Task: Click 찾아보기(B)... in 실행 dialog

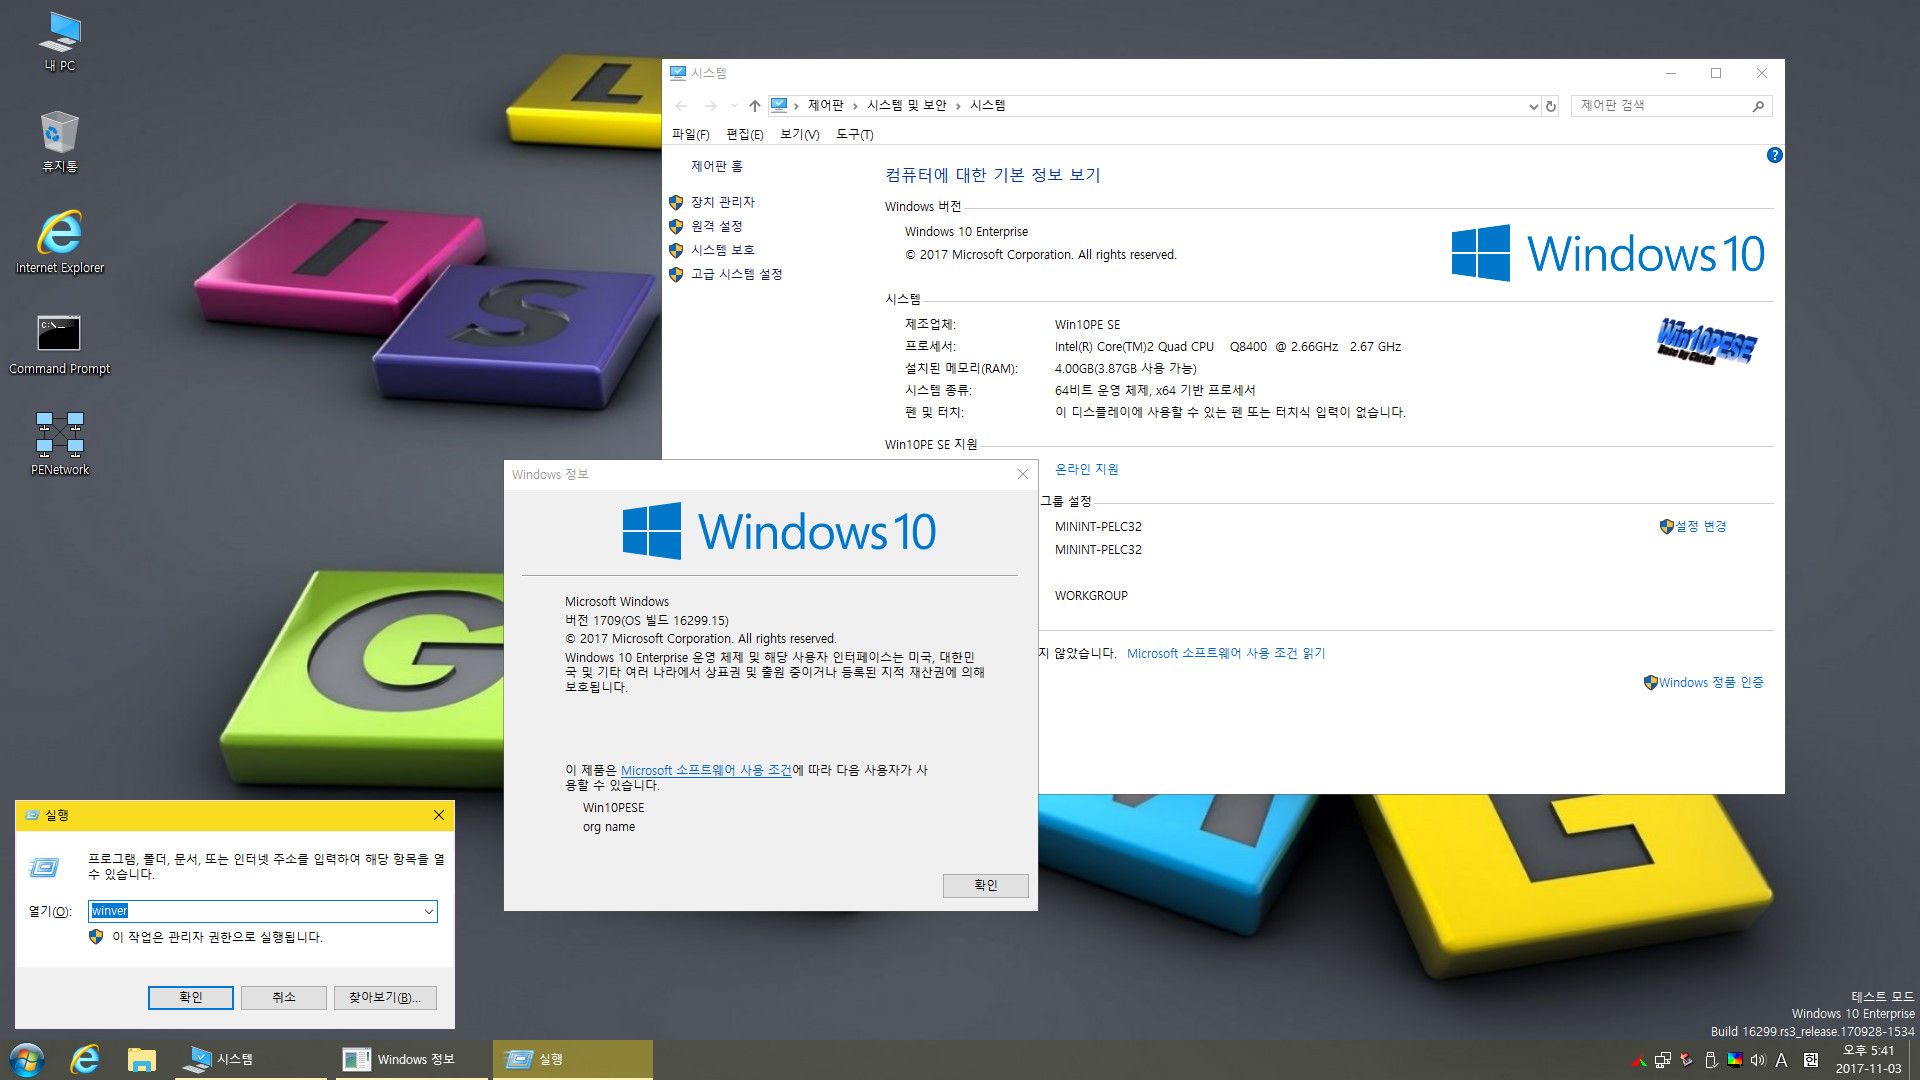Action: click(385, 997)
